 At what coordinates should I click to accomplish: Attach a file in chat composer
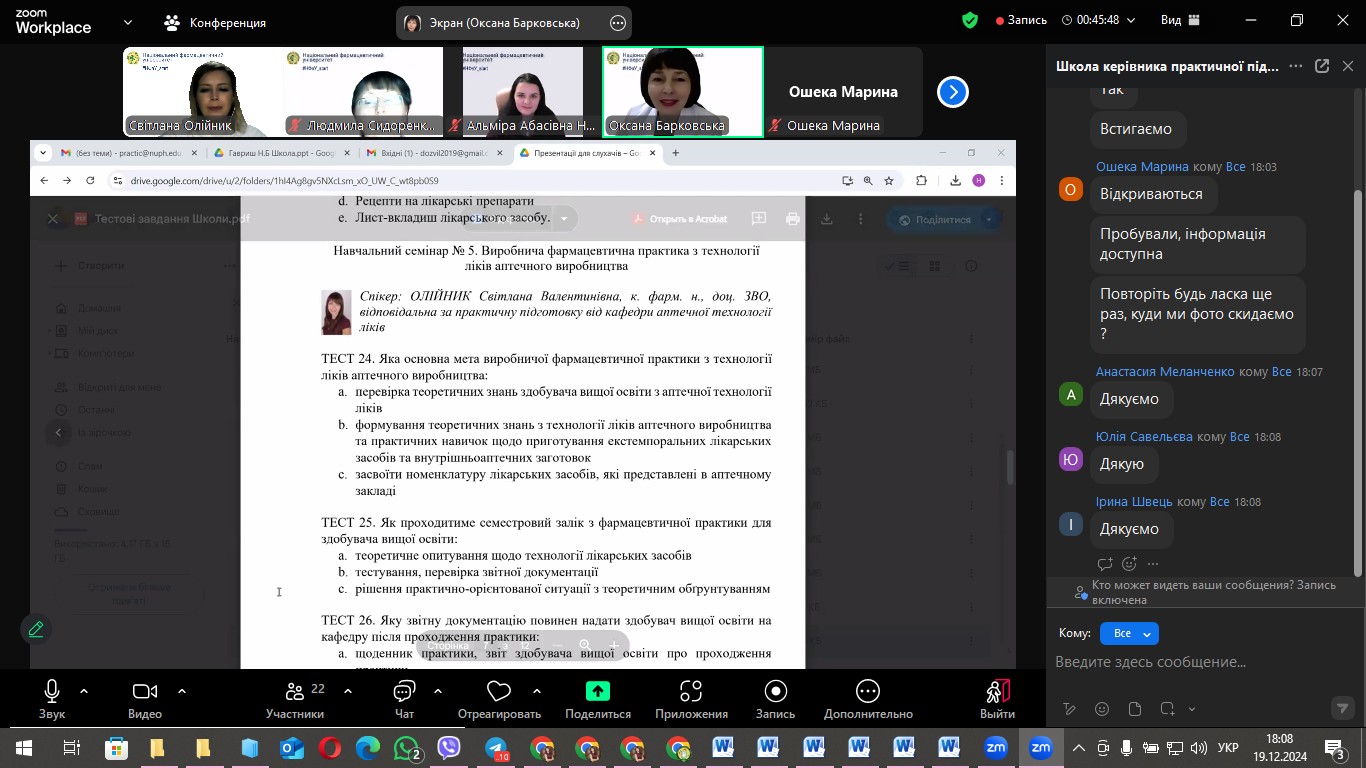point(1134,709)
